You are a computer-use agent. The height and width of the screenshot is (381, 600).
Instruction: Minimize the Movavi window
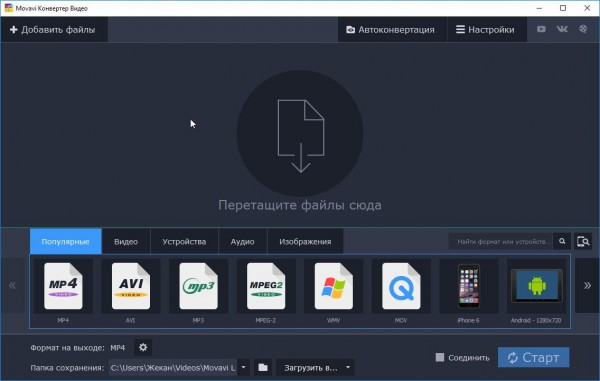[539, 8]
